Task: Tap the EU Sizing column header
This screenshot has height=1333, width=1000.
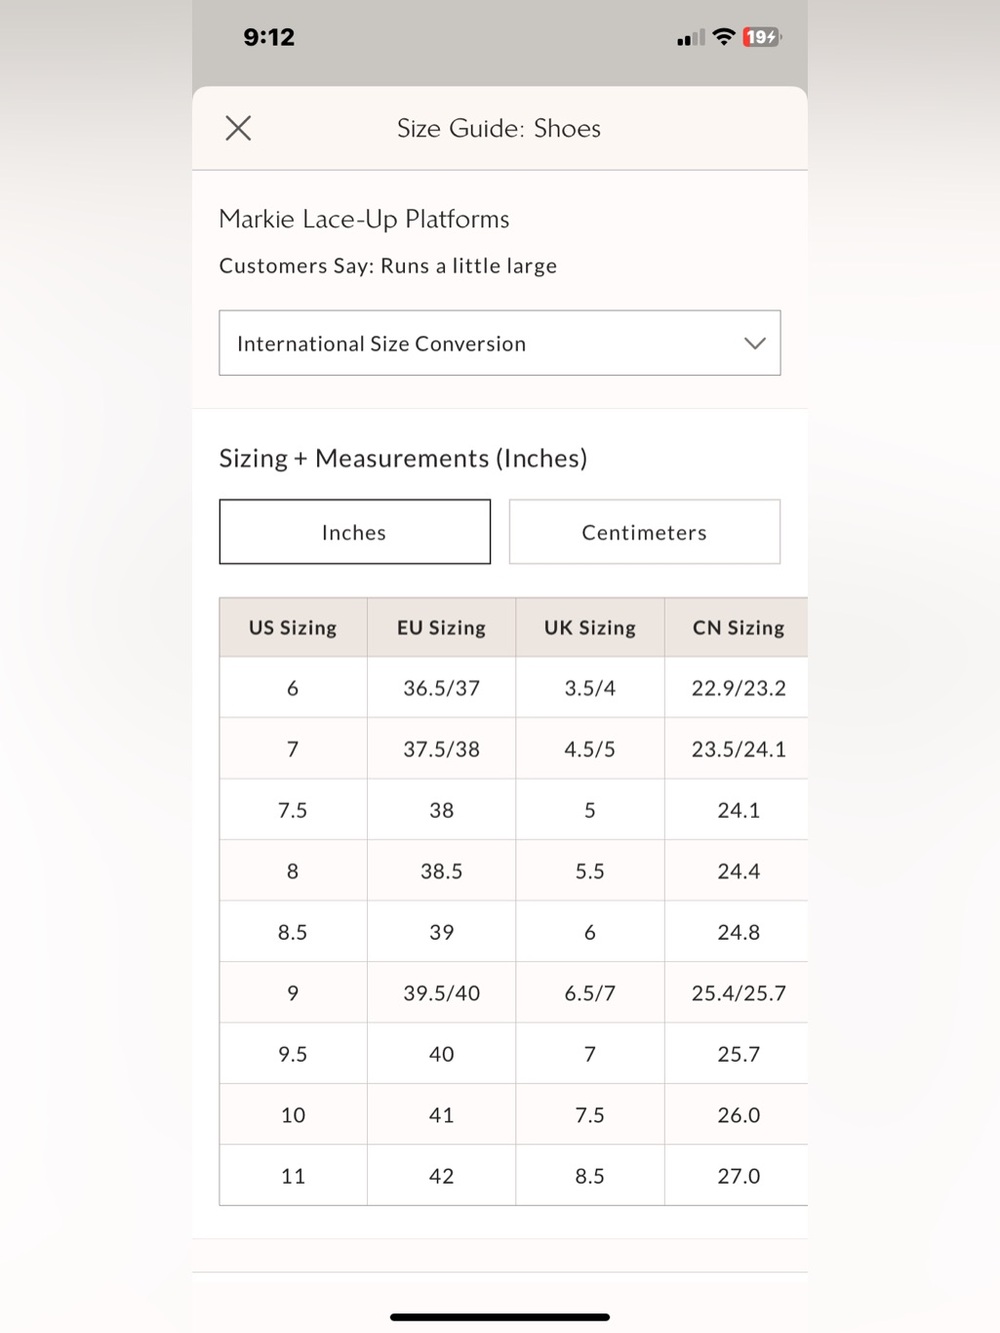Action: pos(441,628)
